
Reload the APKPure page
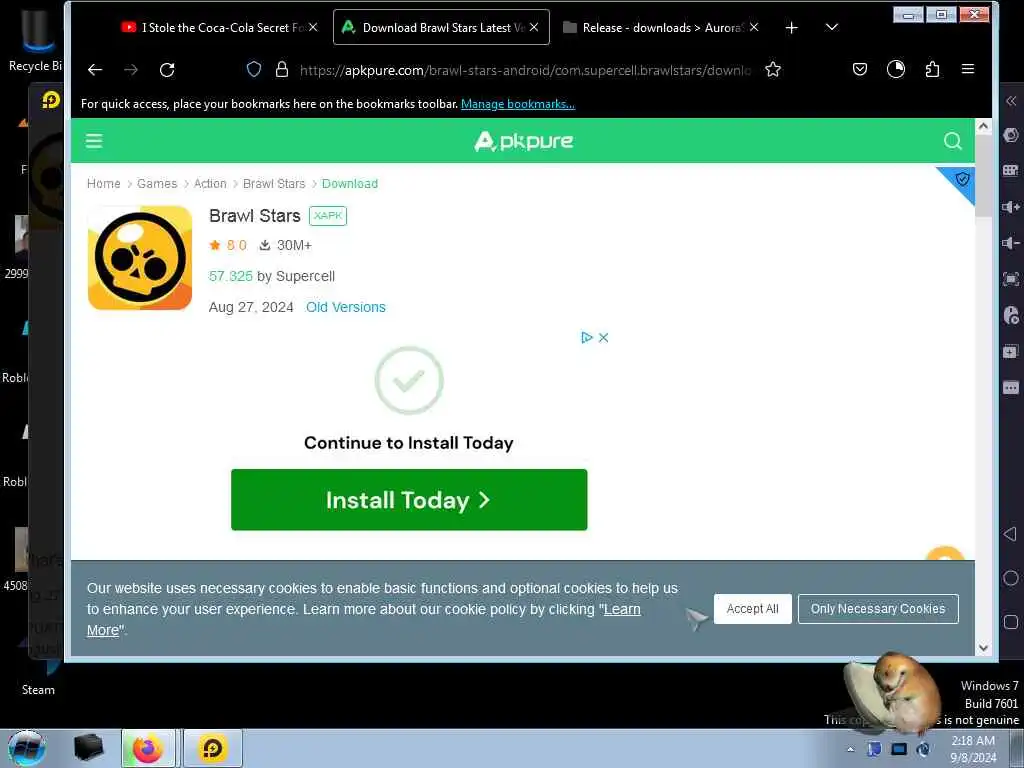167,70
